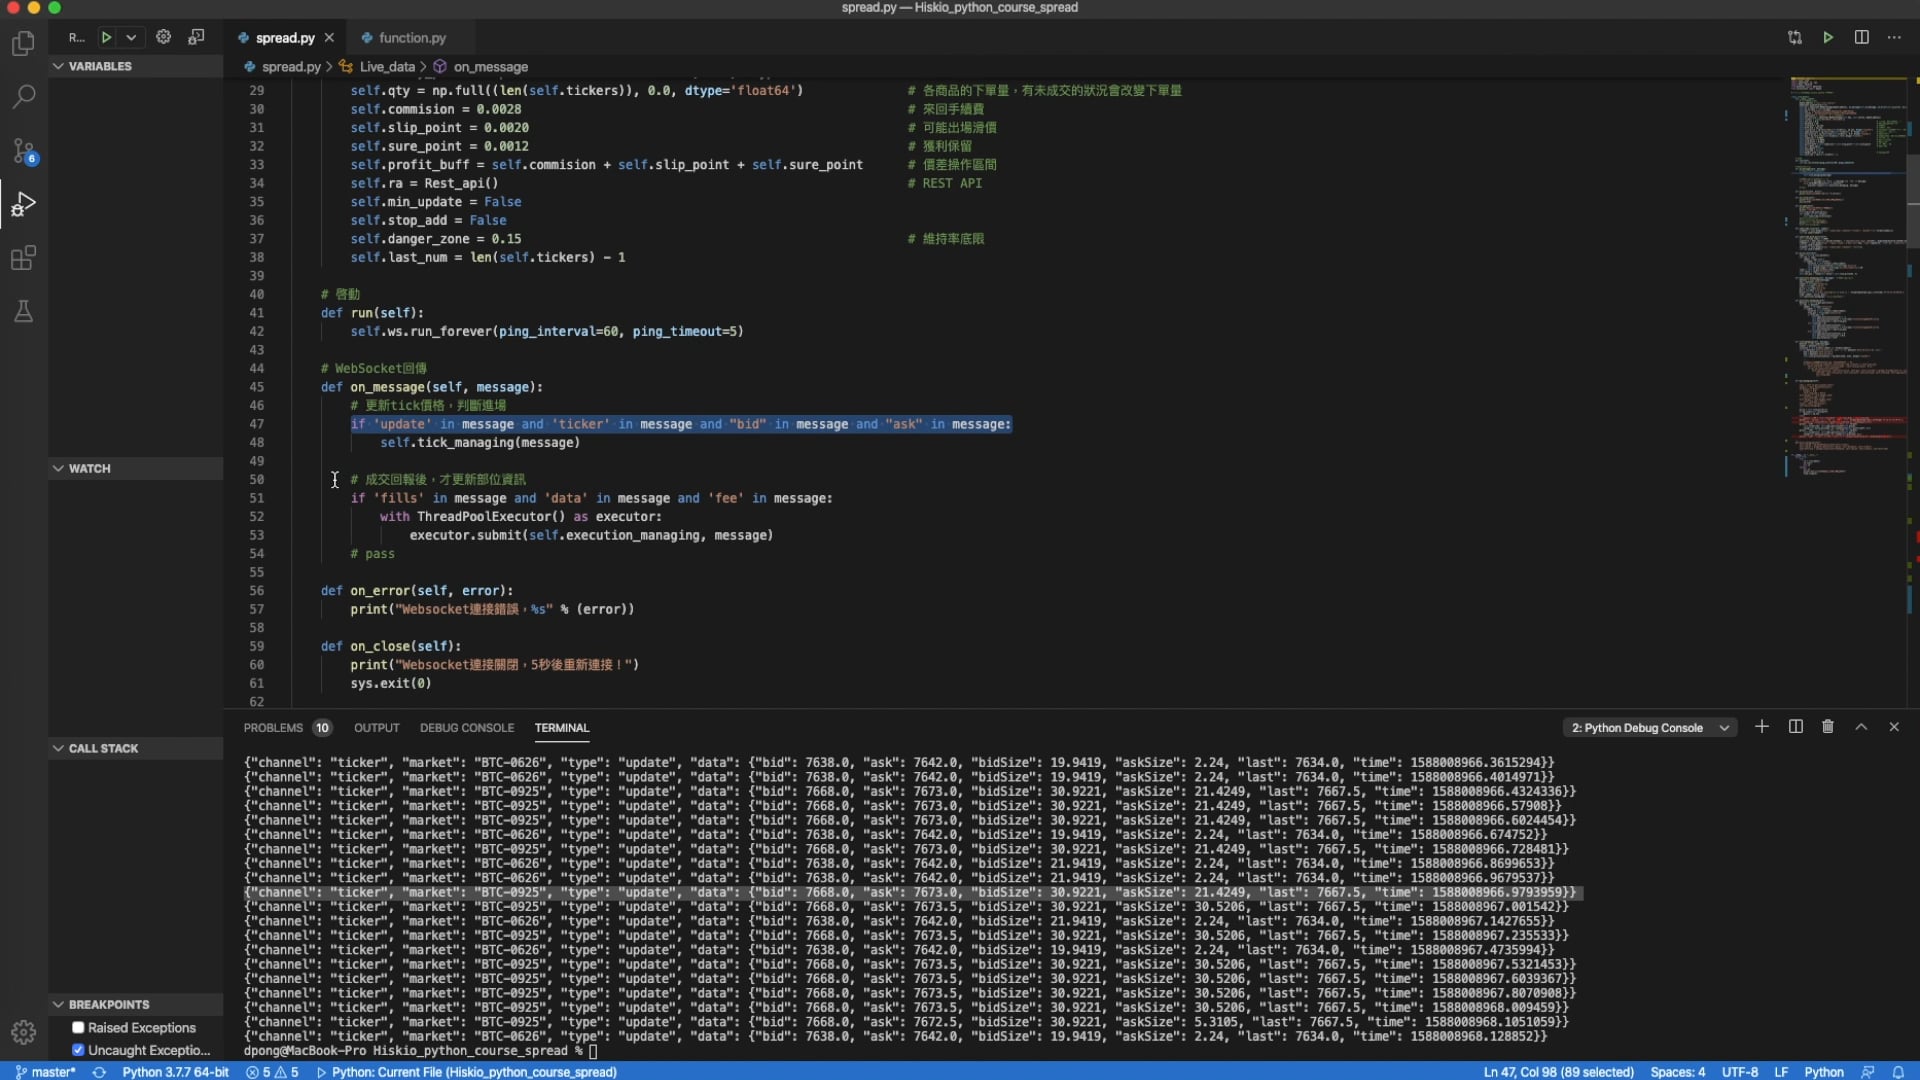Open Source Control view with badge
This screenshot has height=1080, width=1920.
pyautogui.click(x=23, y=151)
